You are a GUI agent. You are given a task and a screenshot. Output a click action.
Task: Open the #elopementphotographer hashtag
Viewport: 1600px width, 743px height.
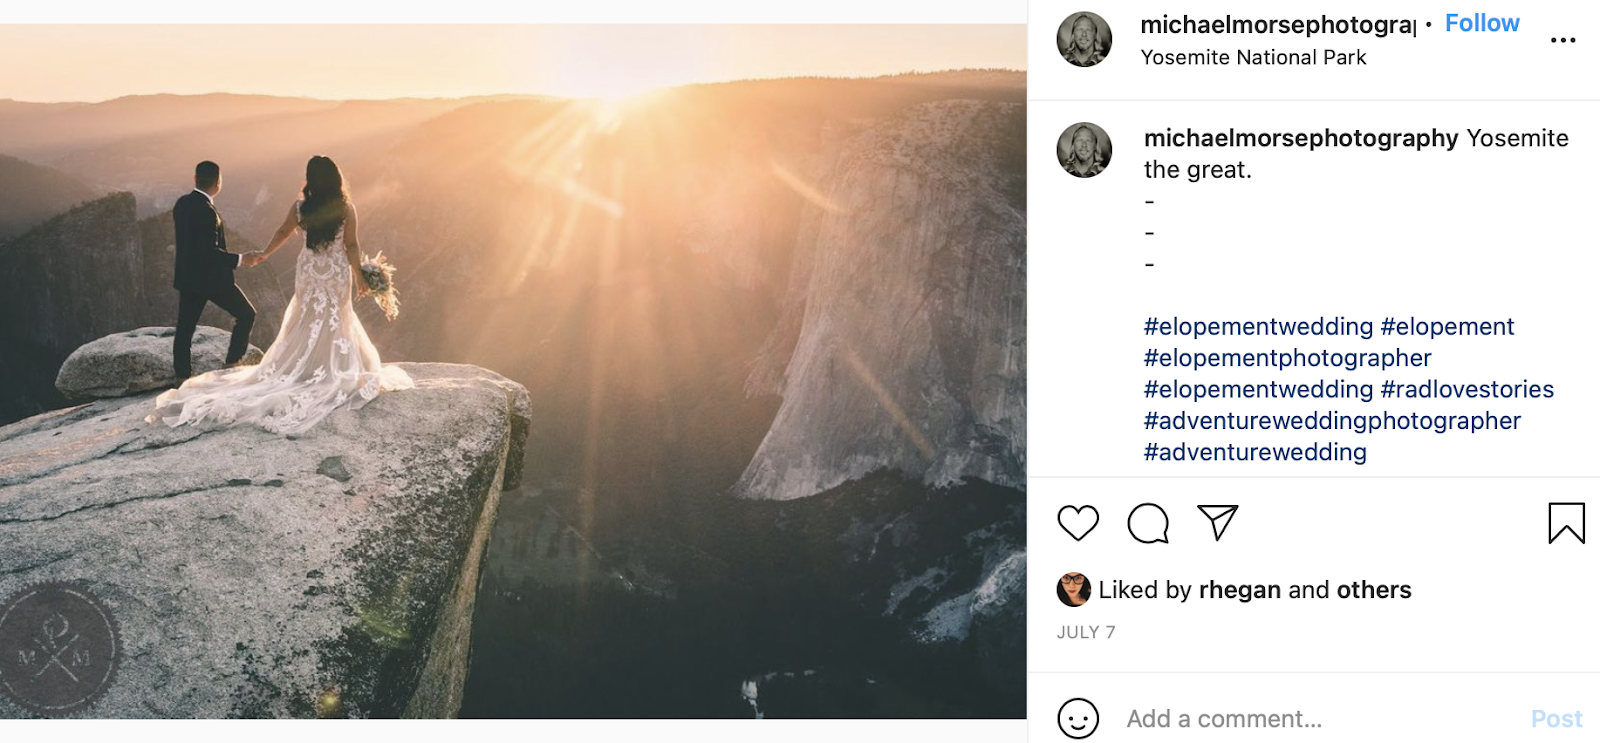tap(1287, 358)
